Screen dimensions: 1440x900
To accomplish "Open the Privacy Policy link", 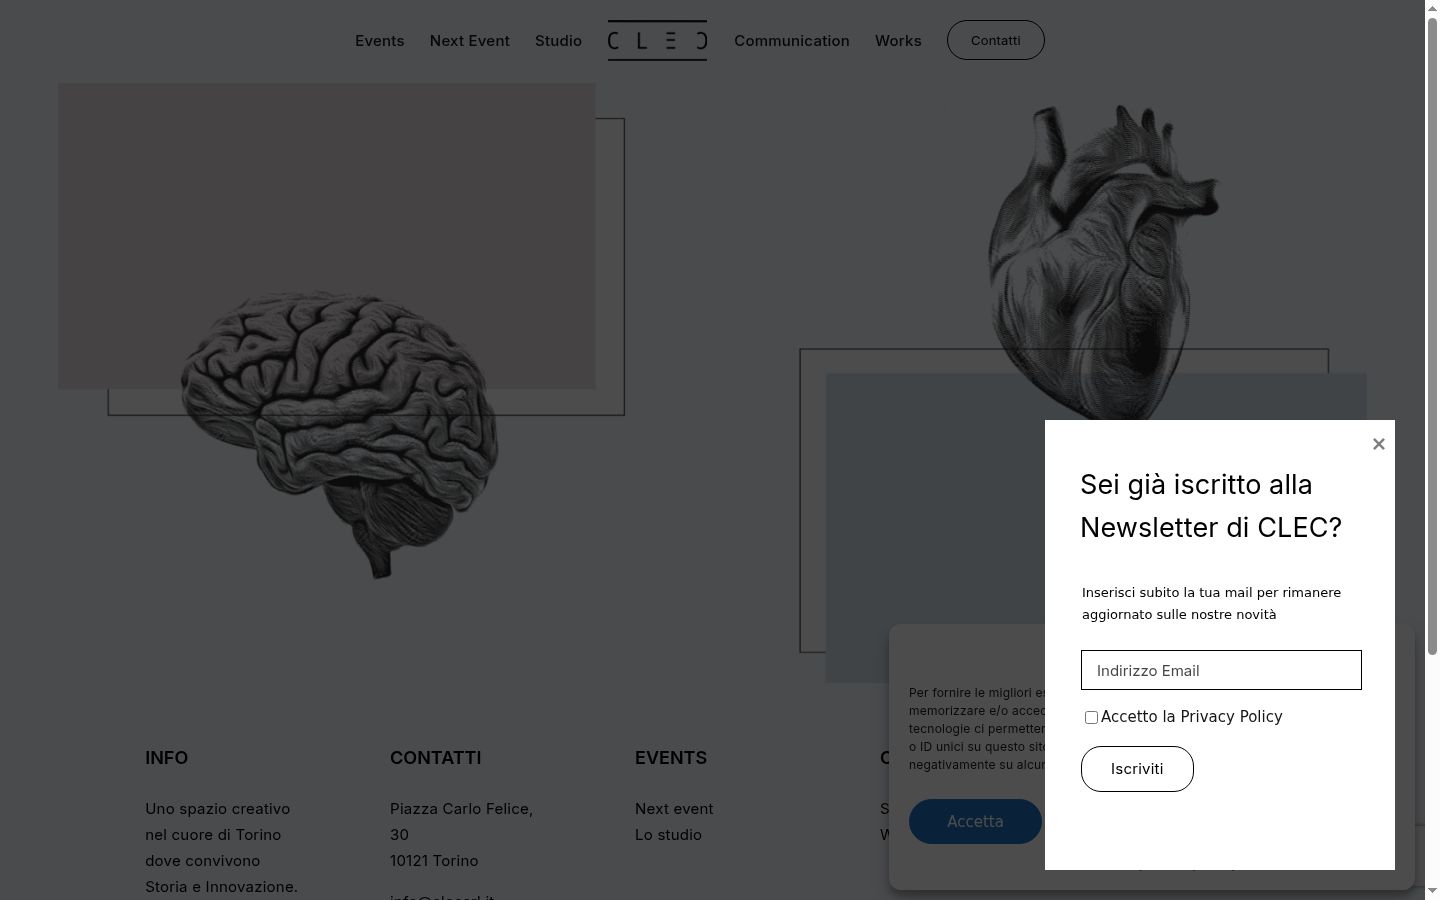I will [1231, 717].
